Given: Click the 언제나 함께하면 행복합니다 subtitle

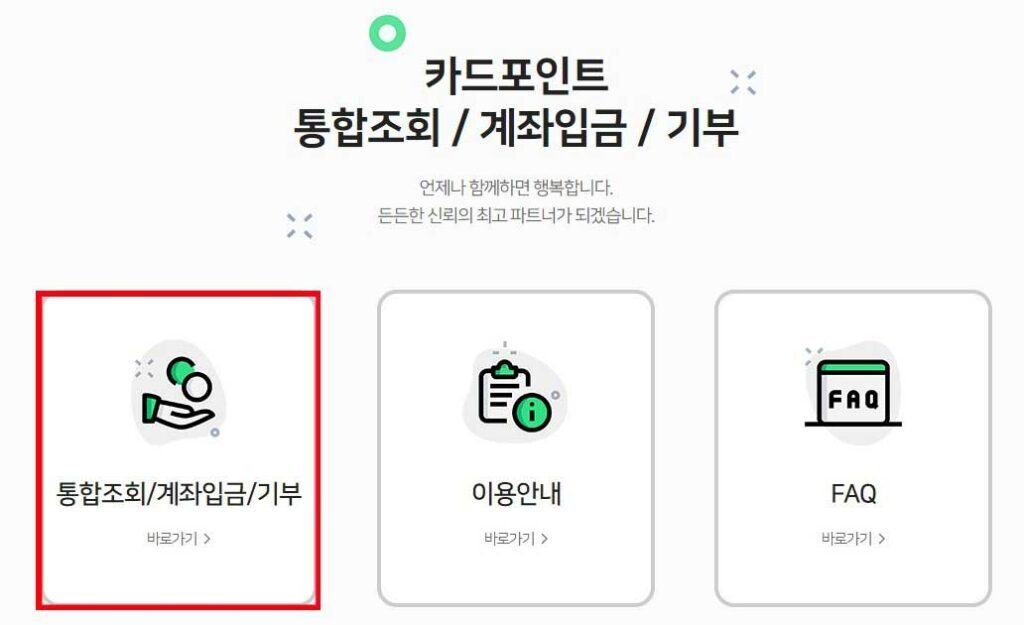Looking at the screenshot, I should point(516,188).
